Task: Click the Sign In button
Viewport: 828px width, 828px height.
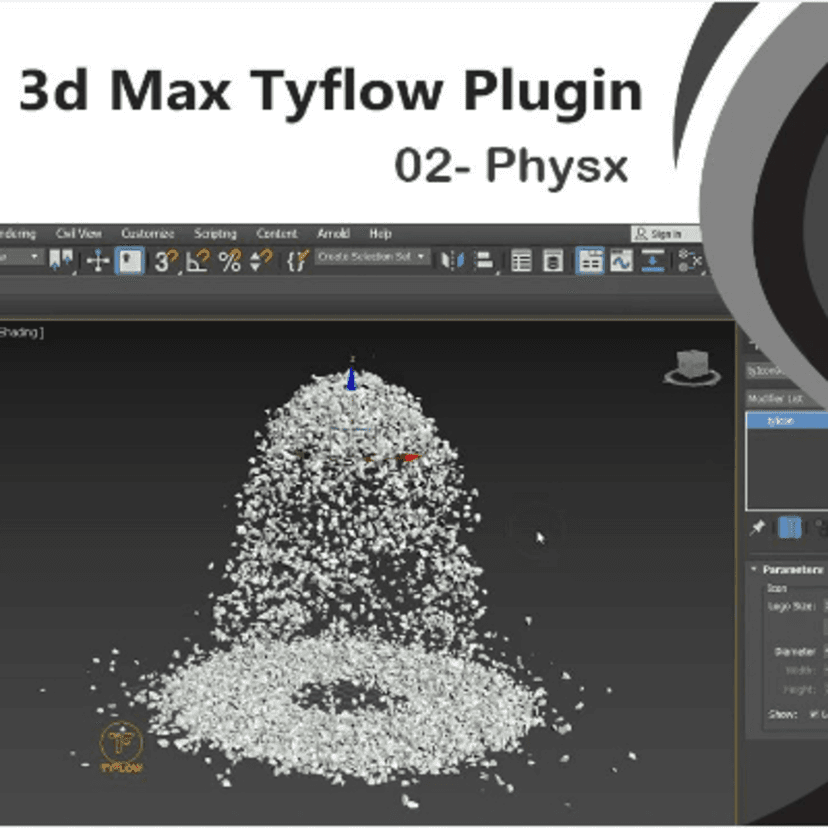Action: (x=665, y=233)
